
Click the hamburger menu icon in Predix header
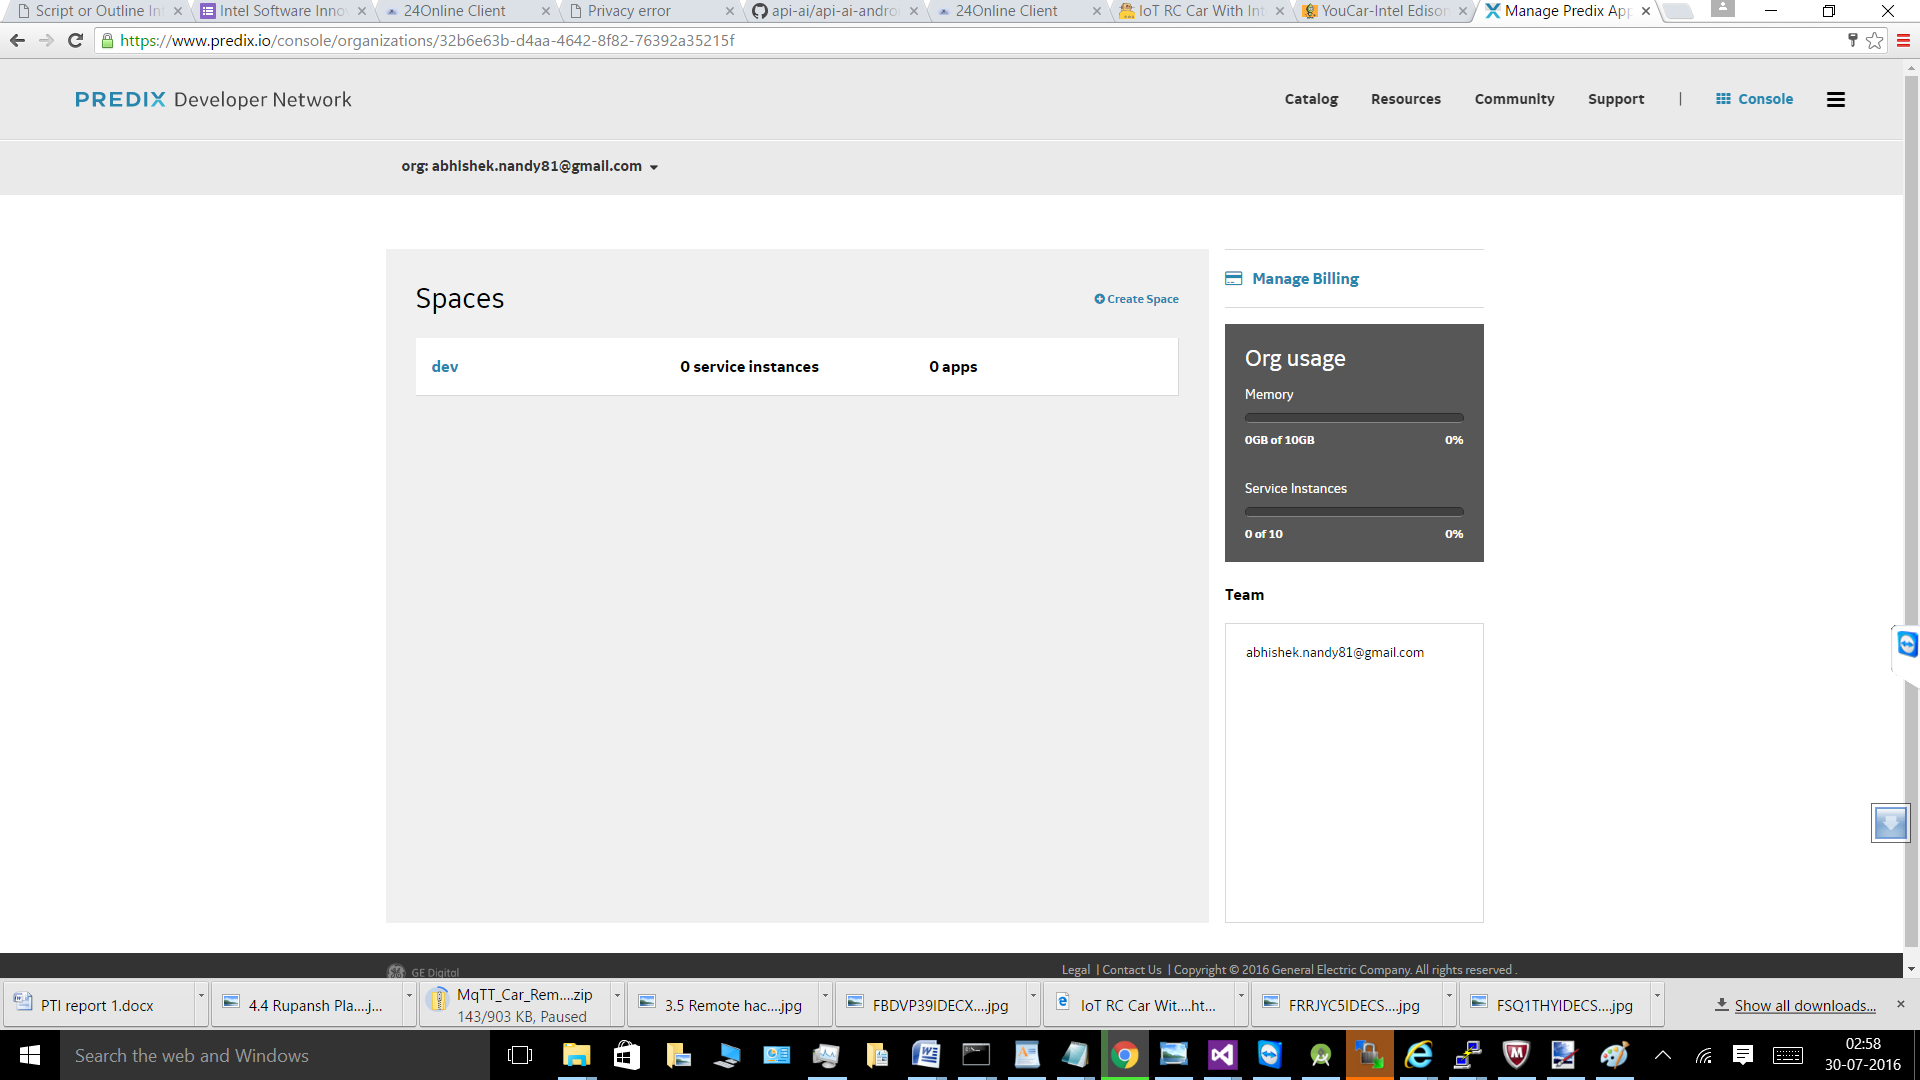1835,99
